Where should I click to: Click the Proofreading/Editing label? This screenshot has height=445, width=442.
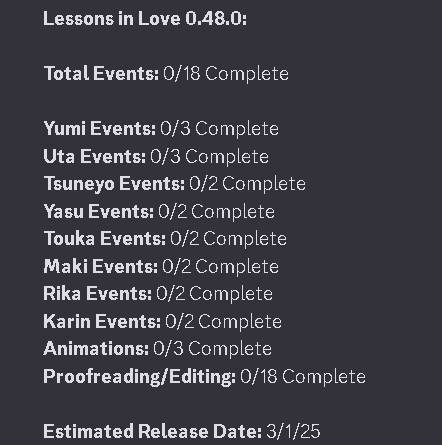pos(140,377)
